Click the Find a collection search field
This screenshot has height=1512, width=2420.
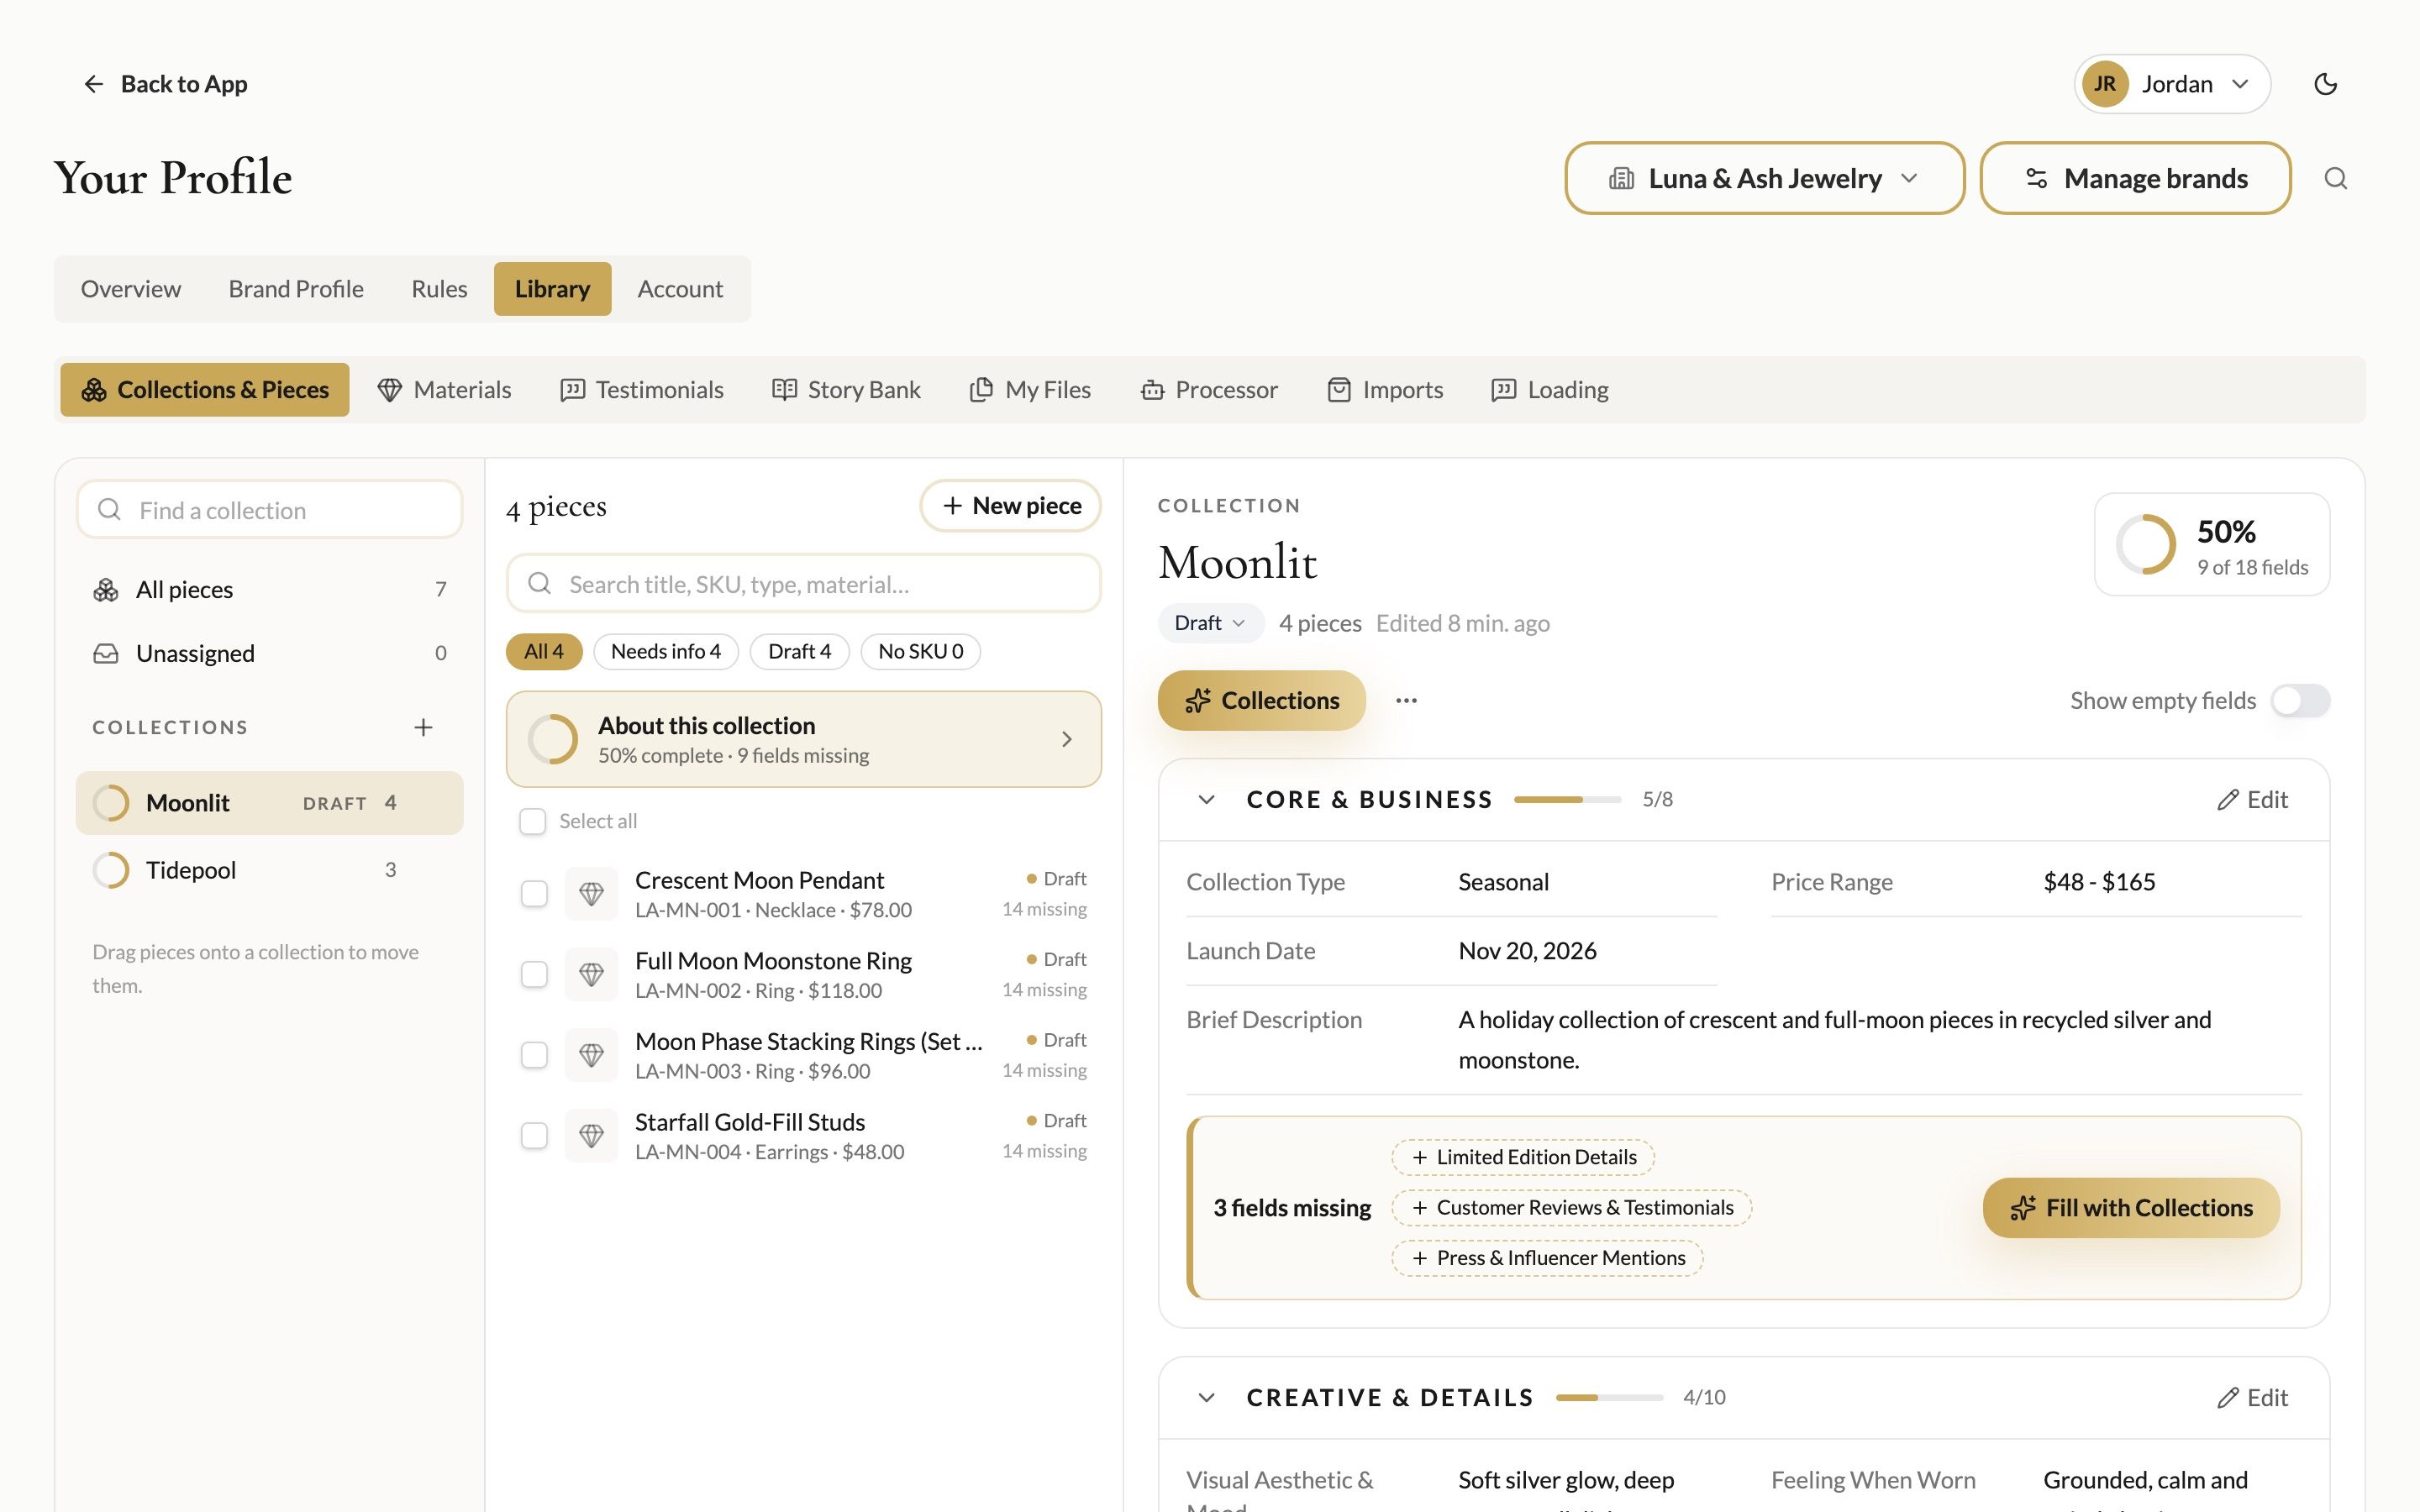270,510
